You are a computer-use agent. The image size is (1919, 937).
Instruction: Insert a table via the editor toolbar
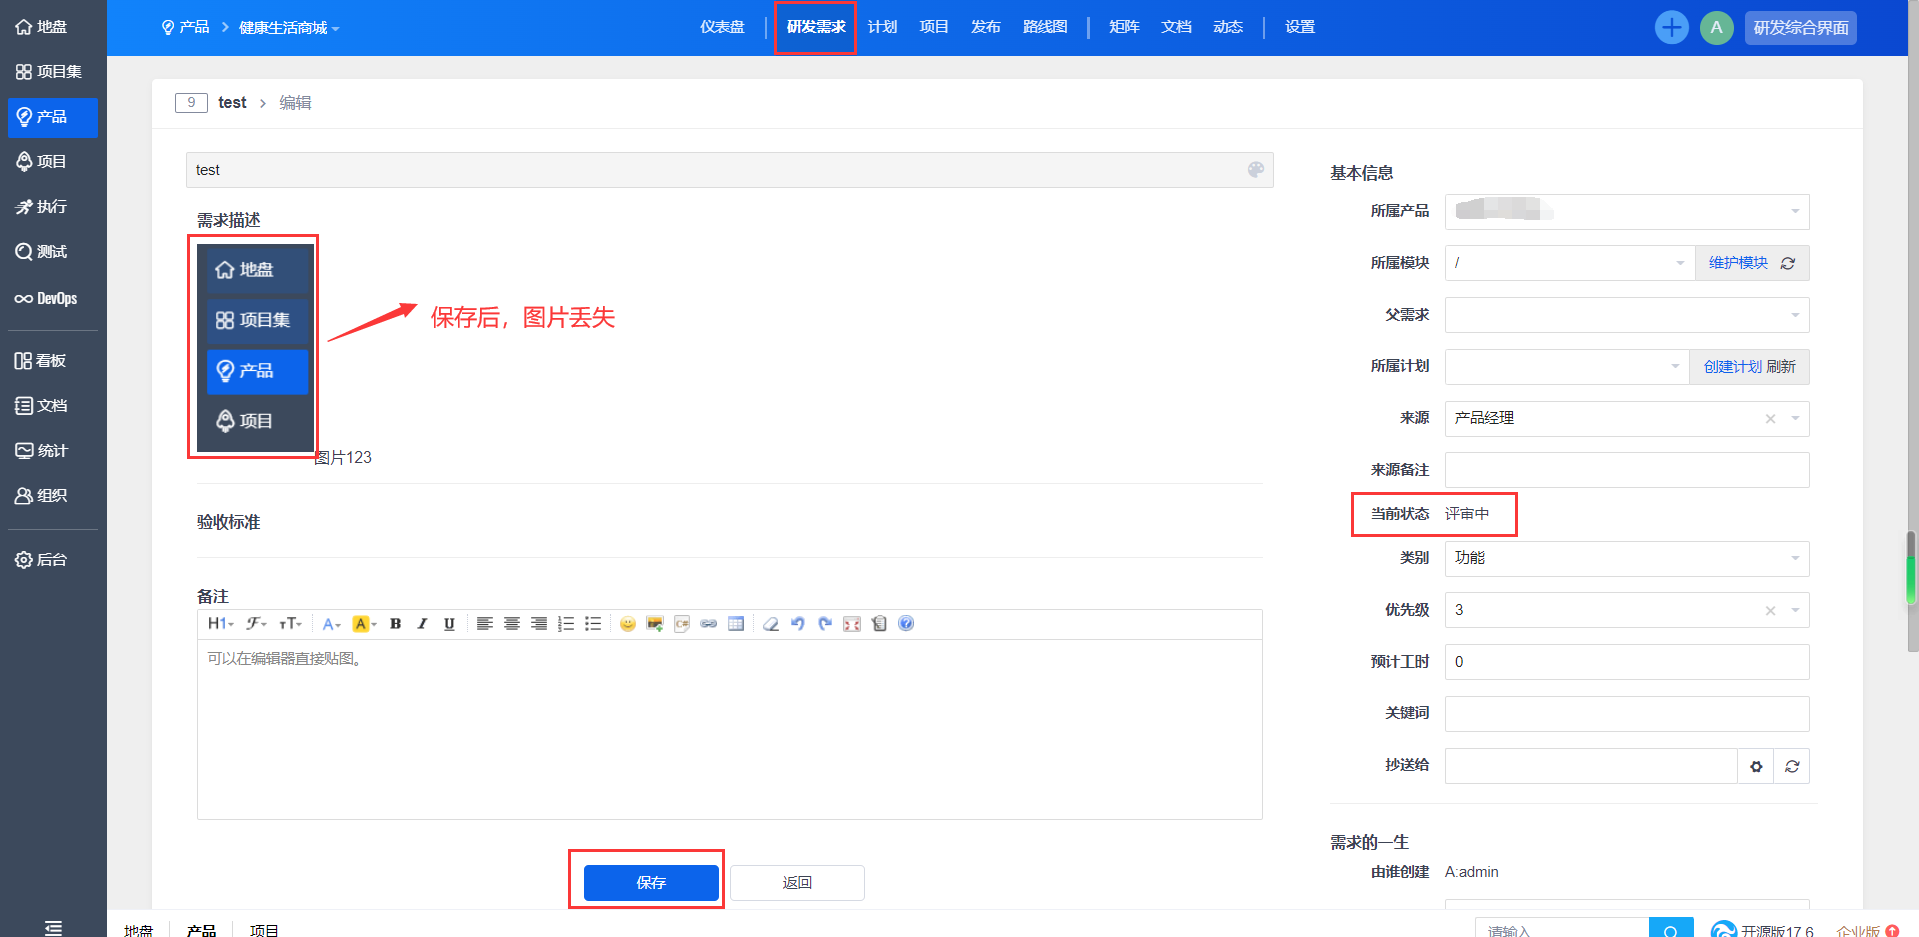tap(736, 624)
